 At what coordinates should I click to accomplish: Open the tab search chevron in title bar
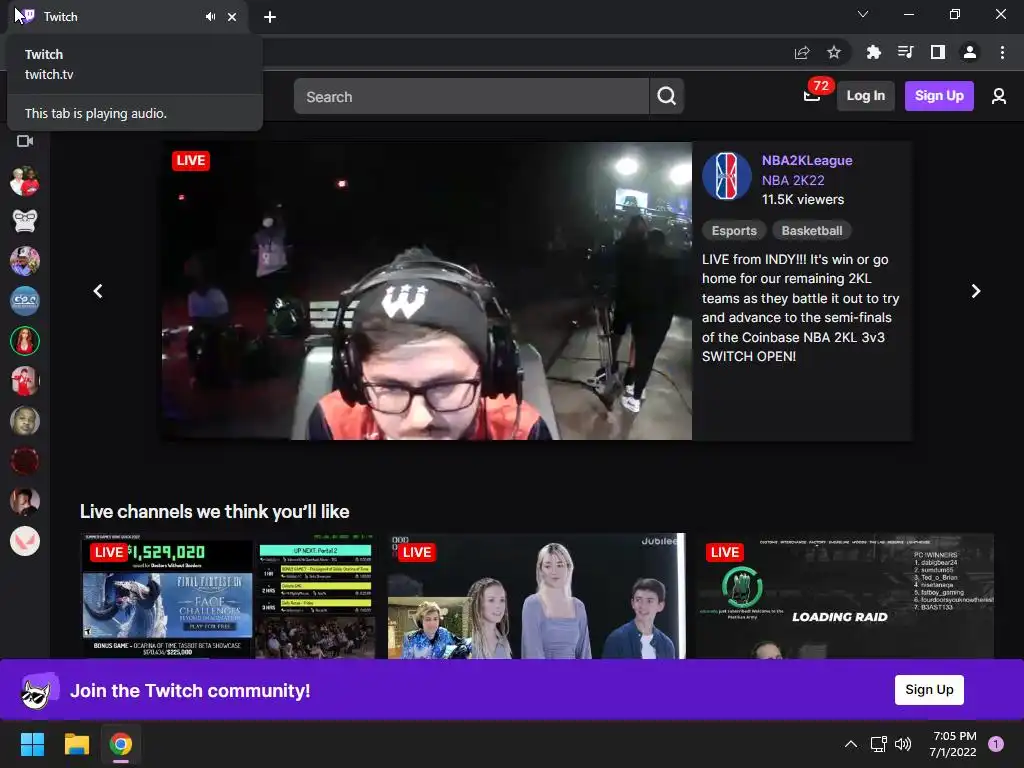863,14
